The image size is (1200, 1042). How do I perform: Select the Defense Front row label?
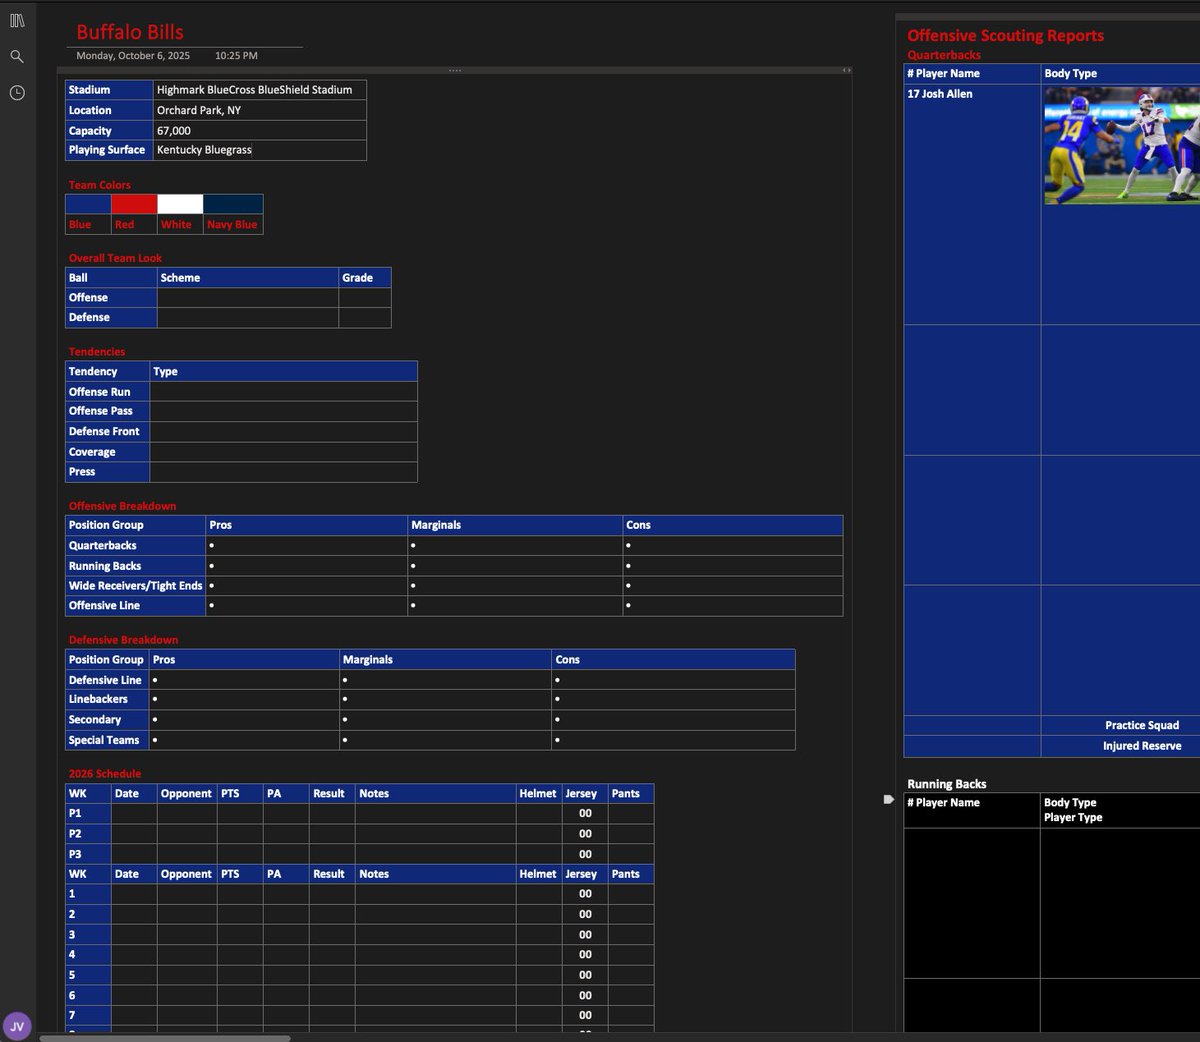click(x=107, y=431)
